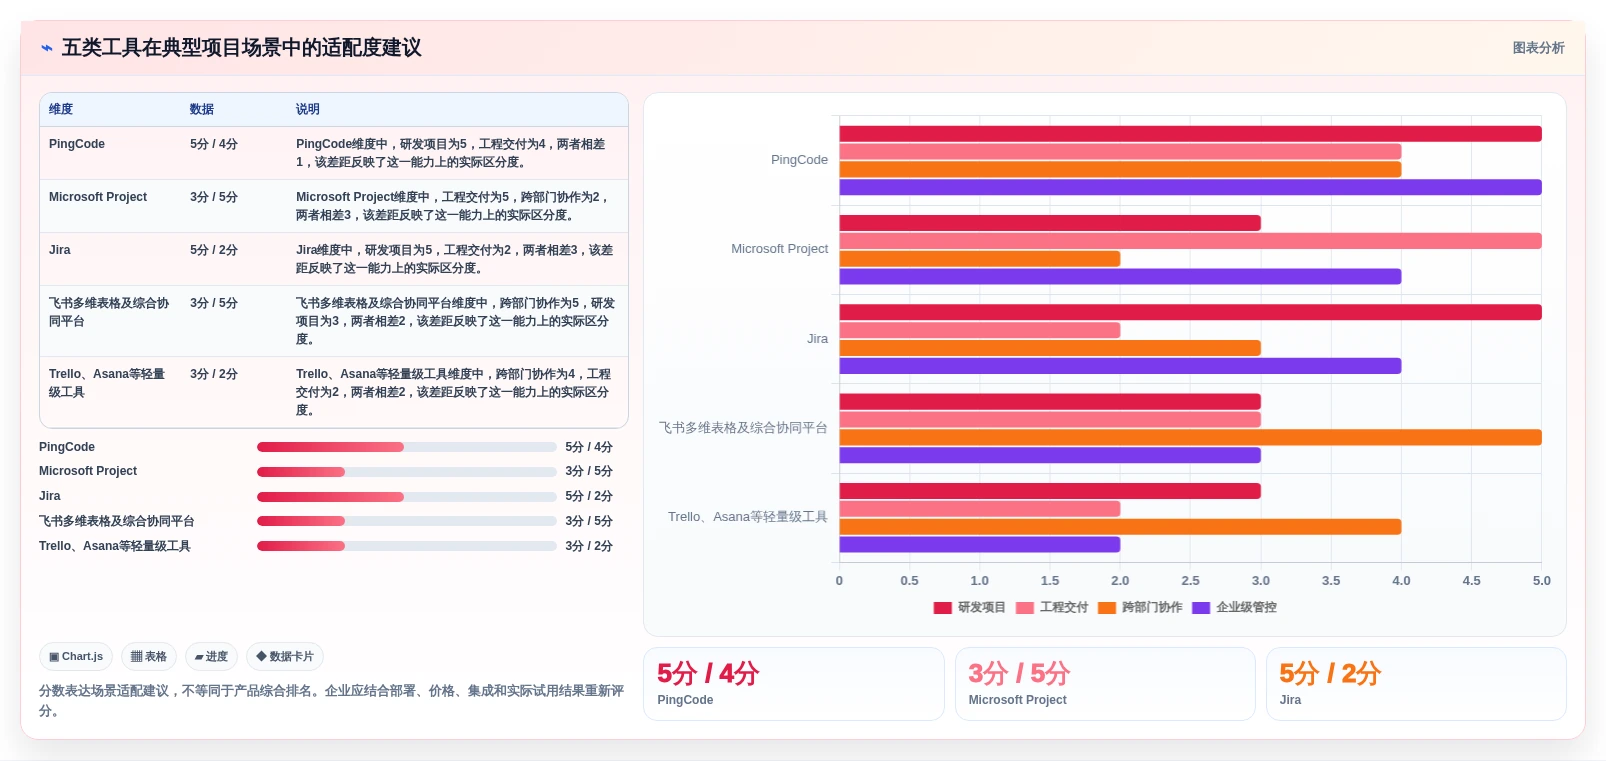Toggle the 跨部门协作 legend swatch
The image size is (1606, 761).
(x=1106, y=608)
